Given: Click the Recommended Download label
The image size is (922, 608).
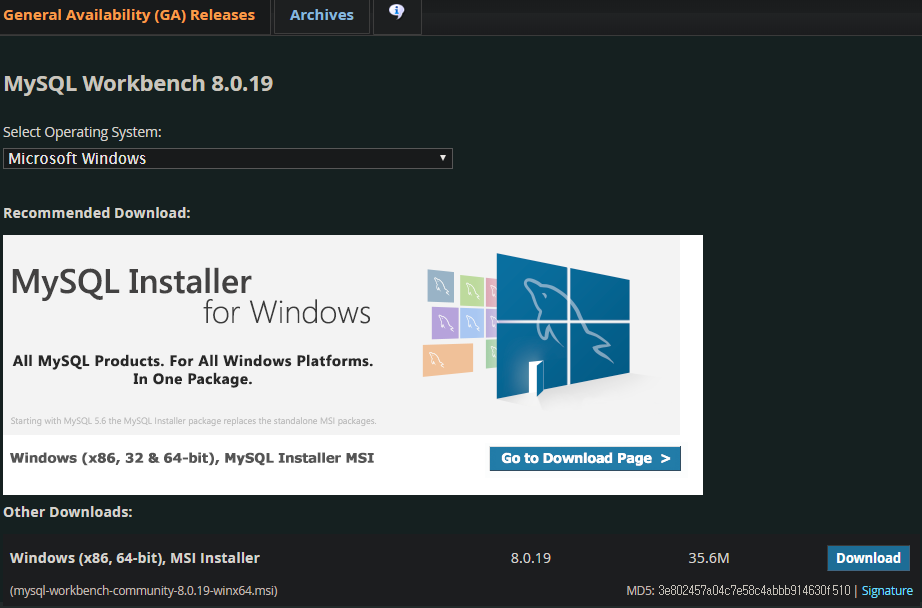Looking at the screenshot, I should (x=97, y=213).
